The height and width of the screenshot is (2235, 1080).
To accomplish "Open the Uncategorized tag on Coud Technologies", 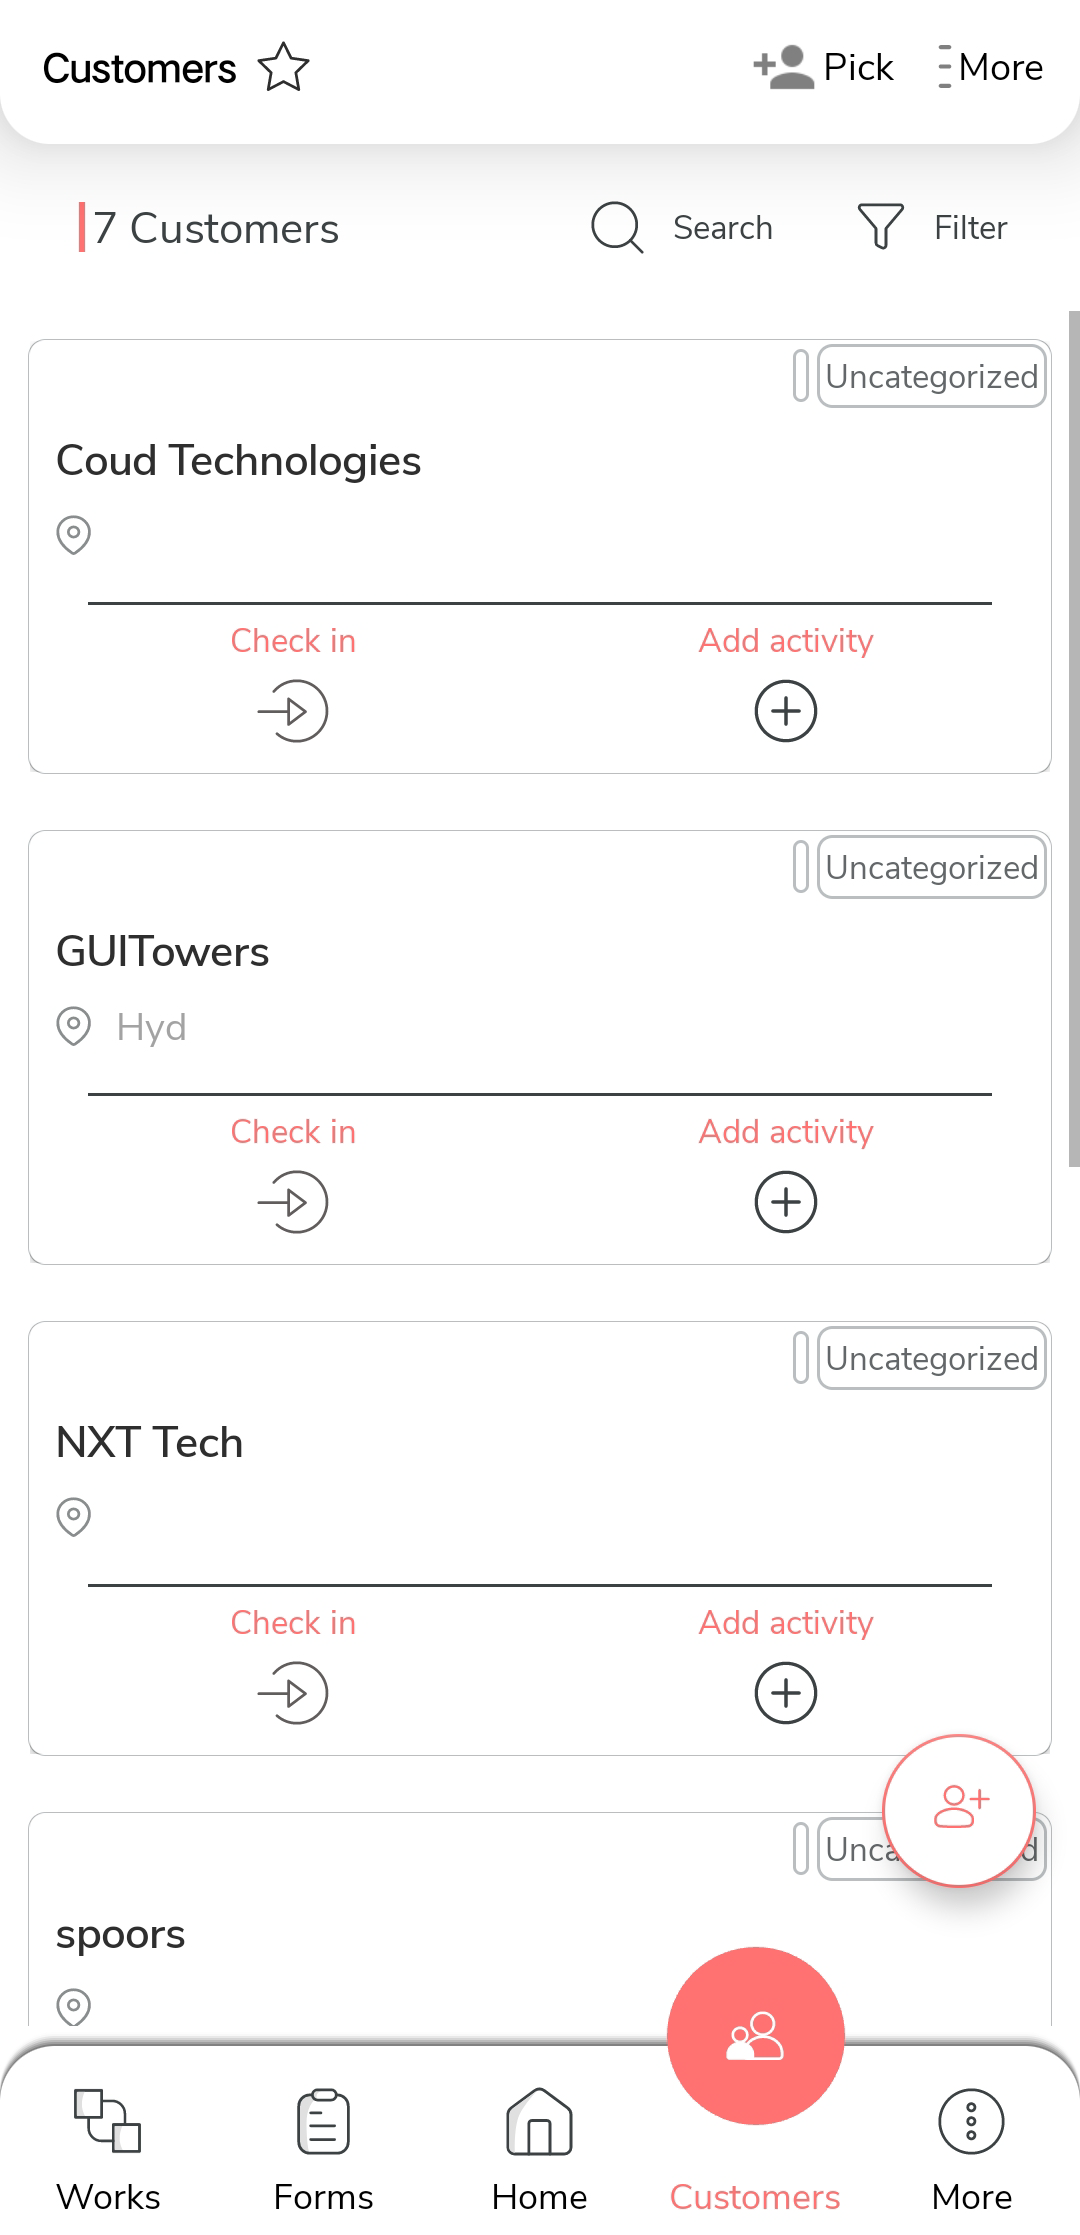I will click(x=931, y=377).
